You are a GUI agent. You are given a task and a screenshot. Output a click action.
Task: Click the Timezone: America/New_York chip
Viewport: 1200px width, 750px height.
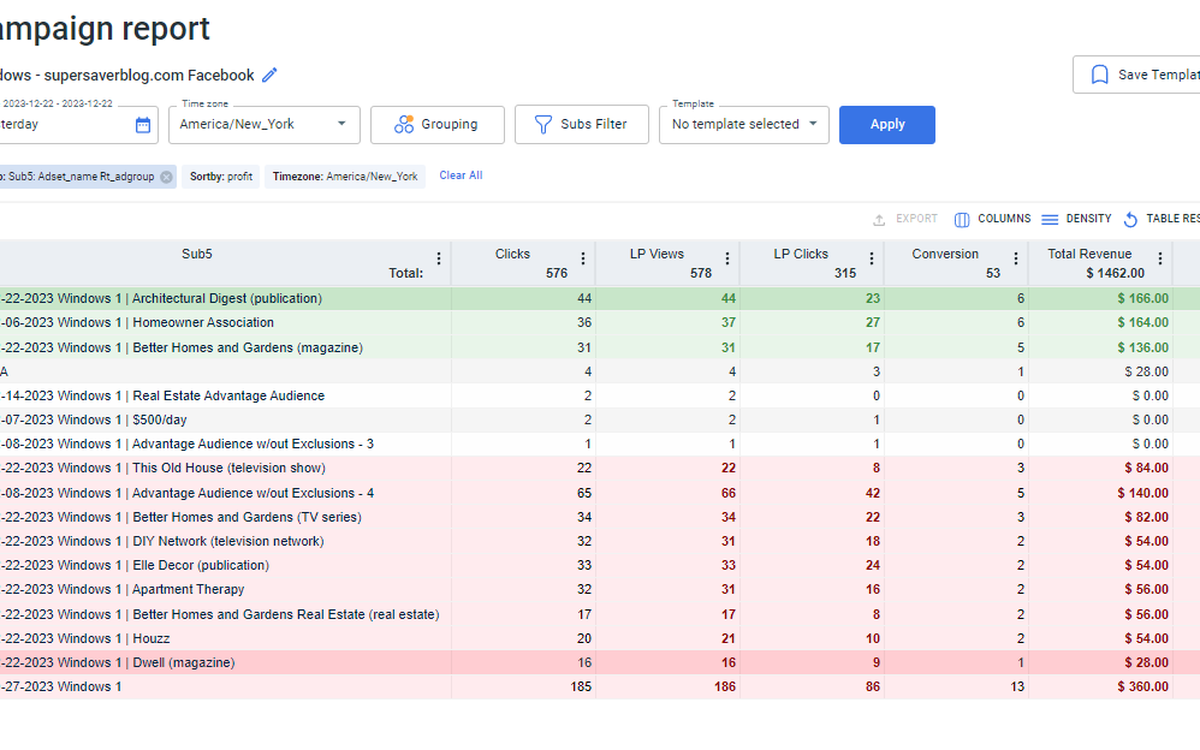[x=345, y=176]
